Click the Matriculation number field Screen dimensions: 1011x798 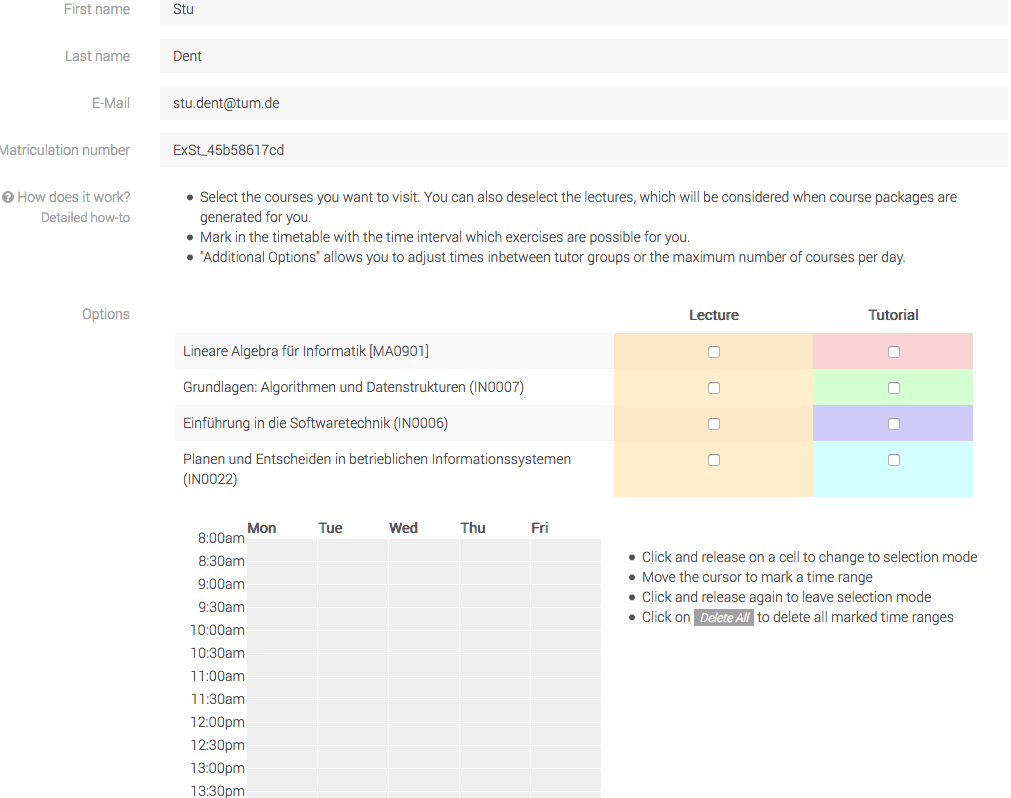click(584, 150)
